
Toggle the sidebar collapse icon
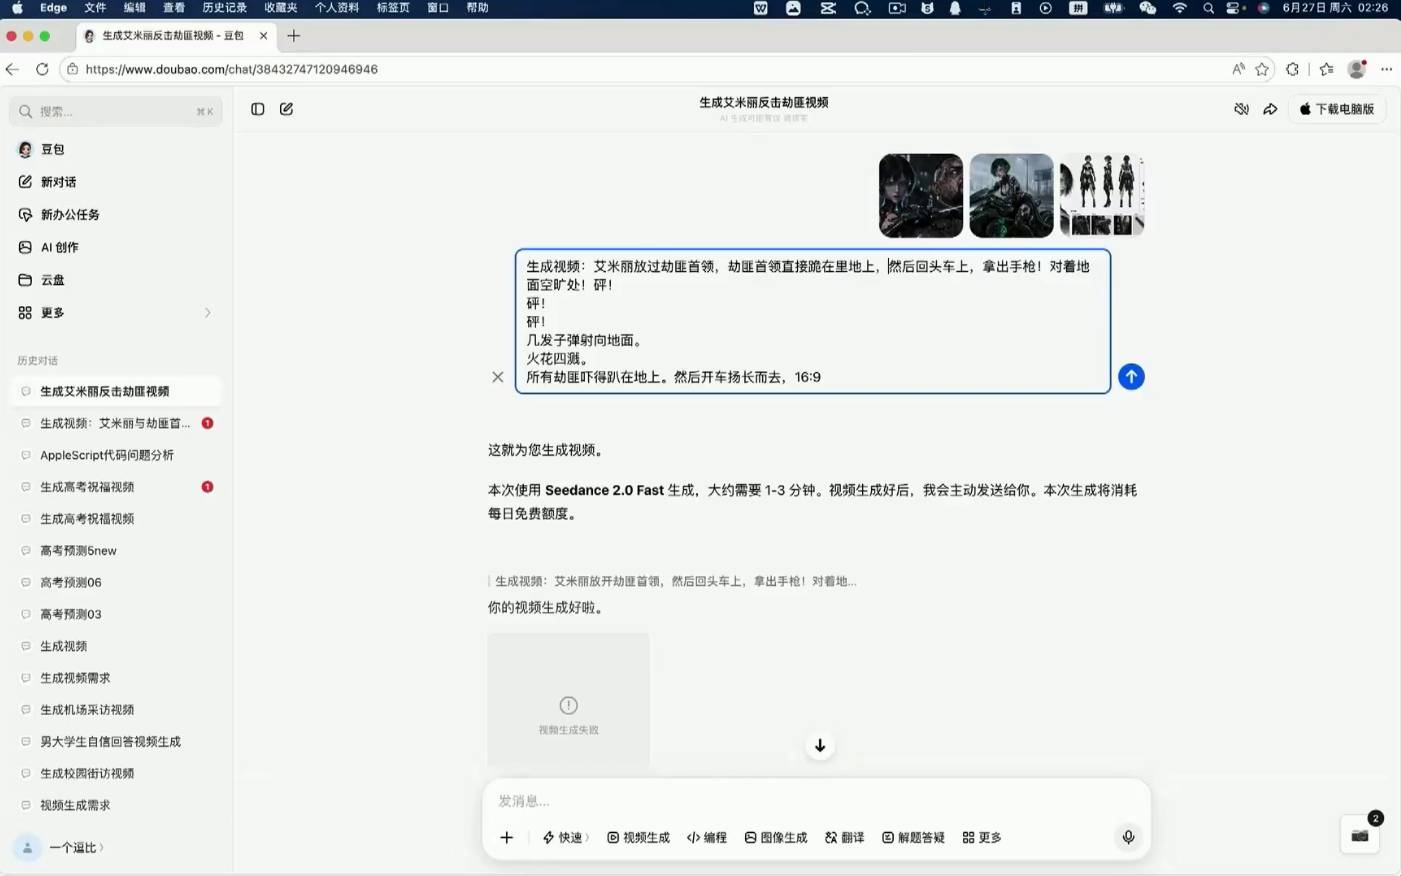(x=257, y=109)
